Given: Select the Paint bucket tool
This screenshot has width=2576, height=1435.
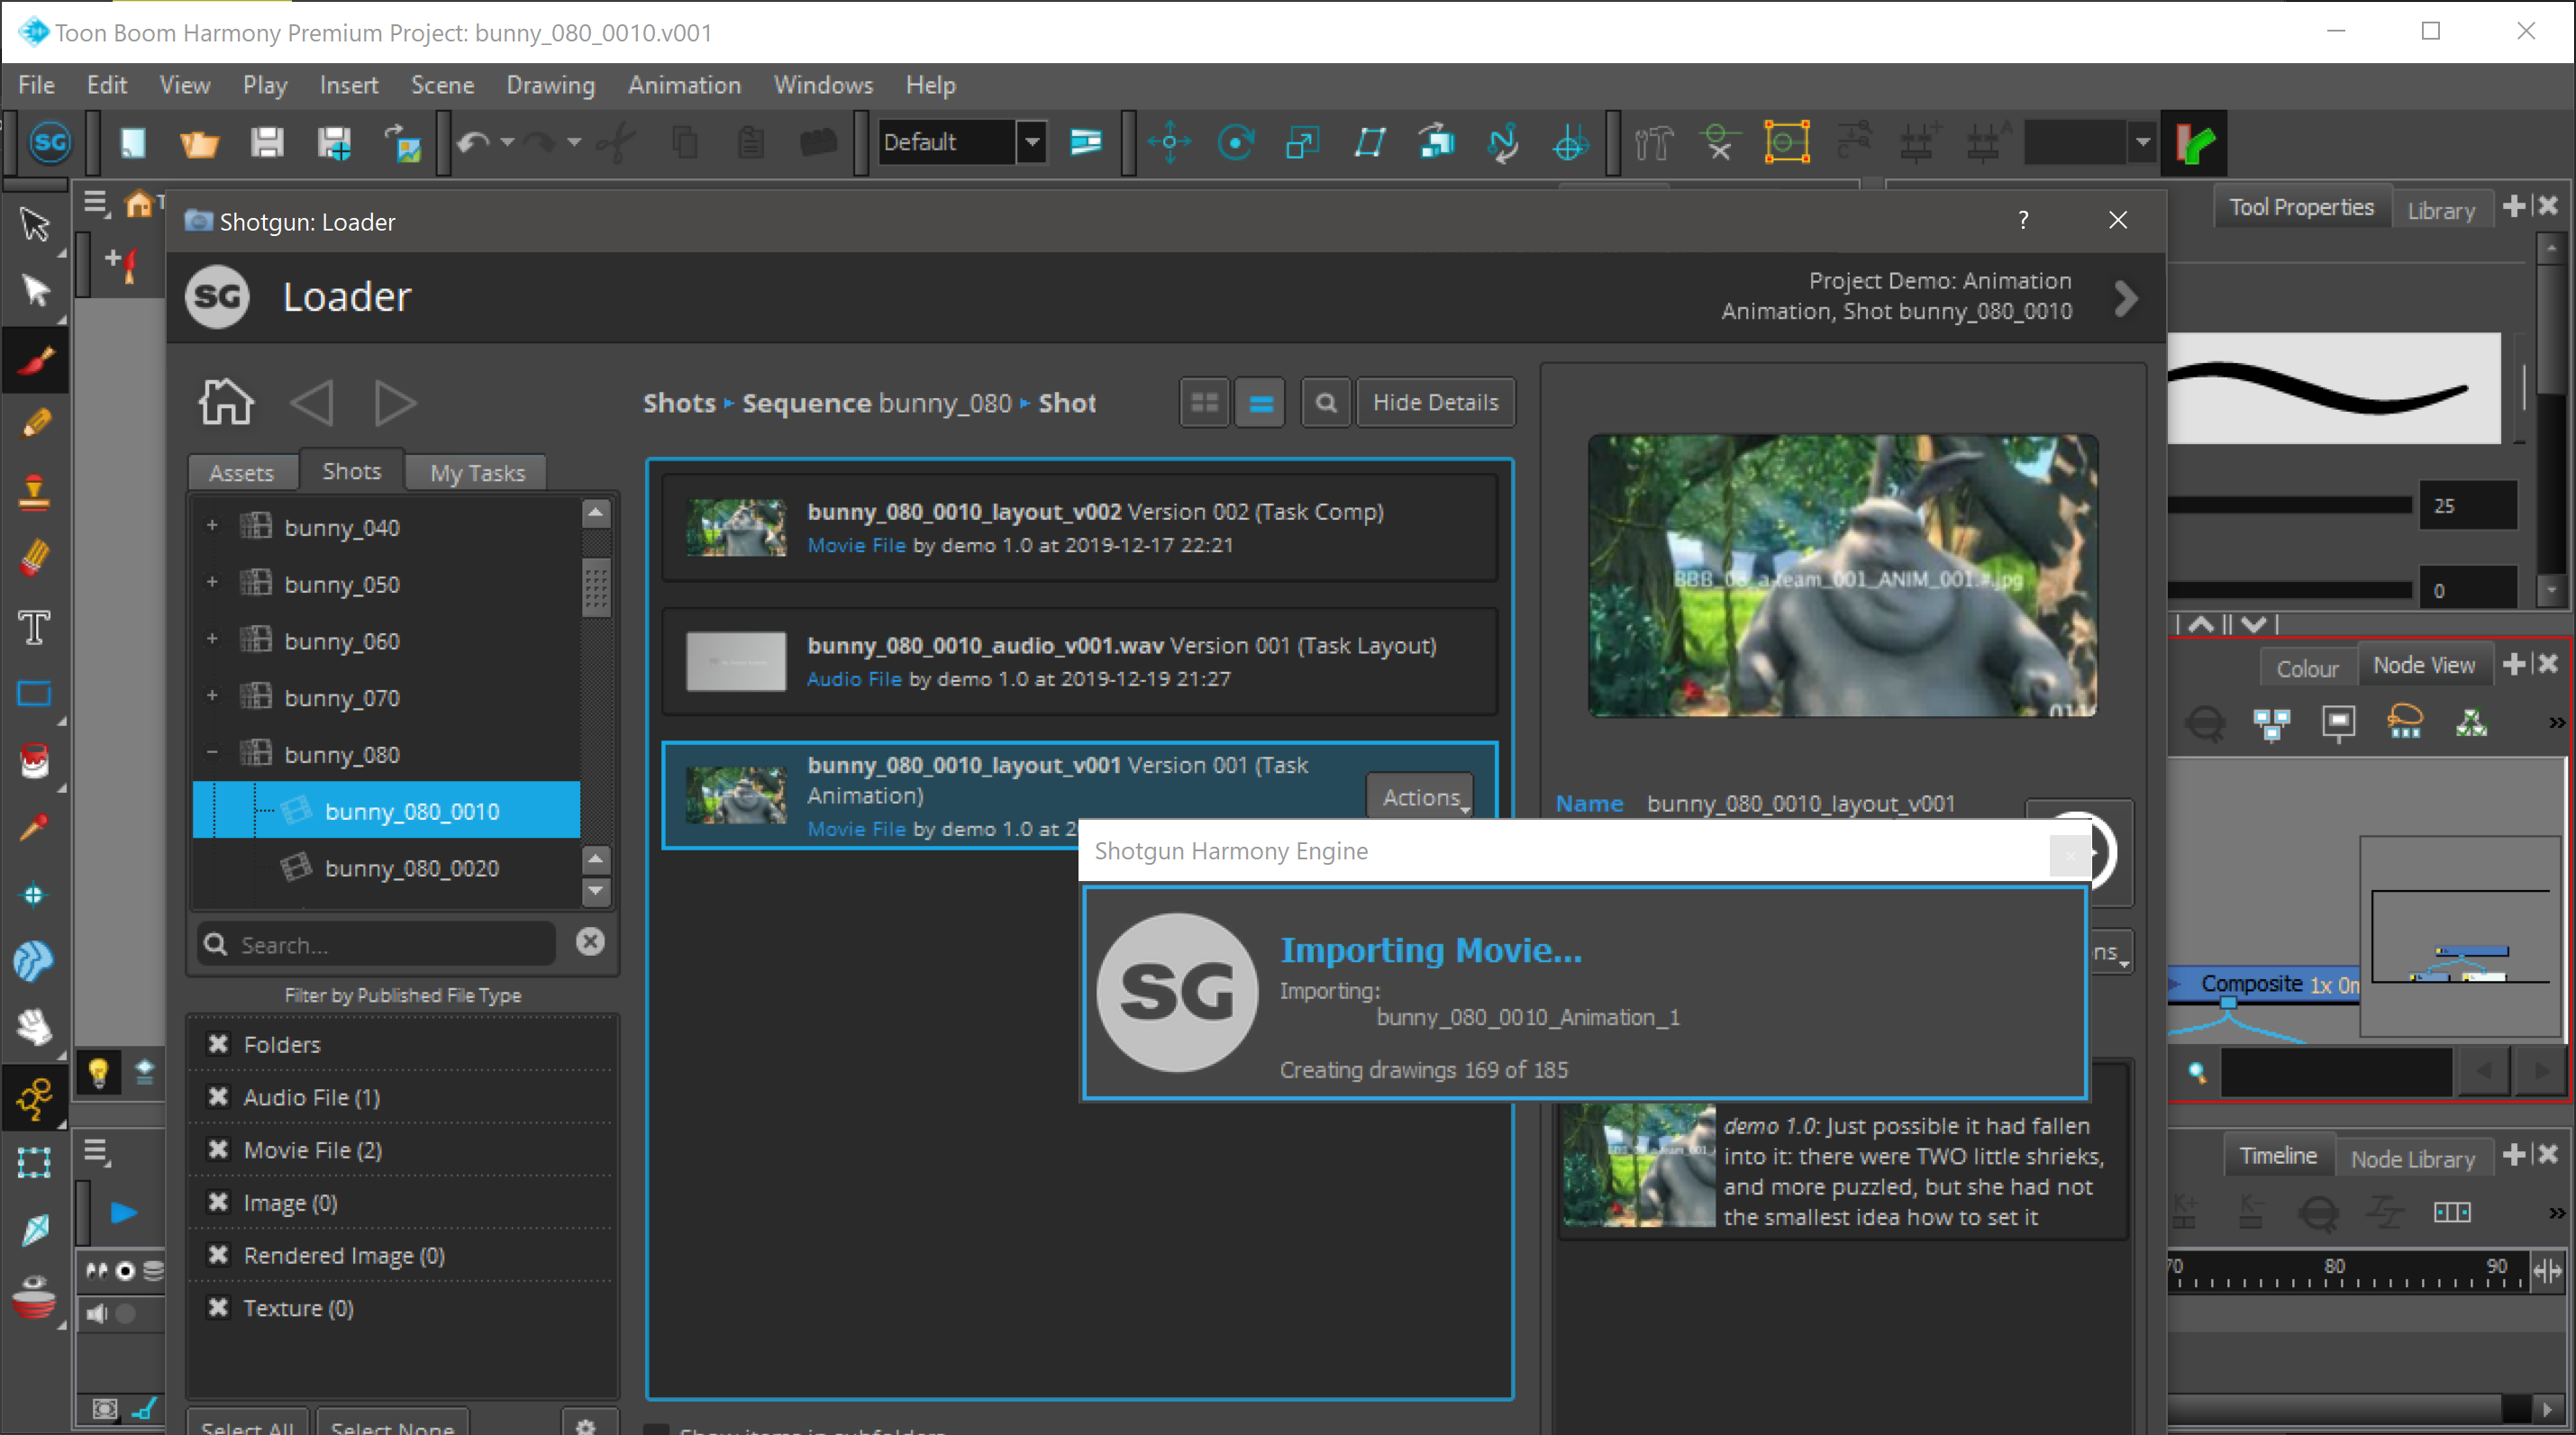Looking at the screenshot, I should [35, 761].
